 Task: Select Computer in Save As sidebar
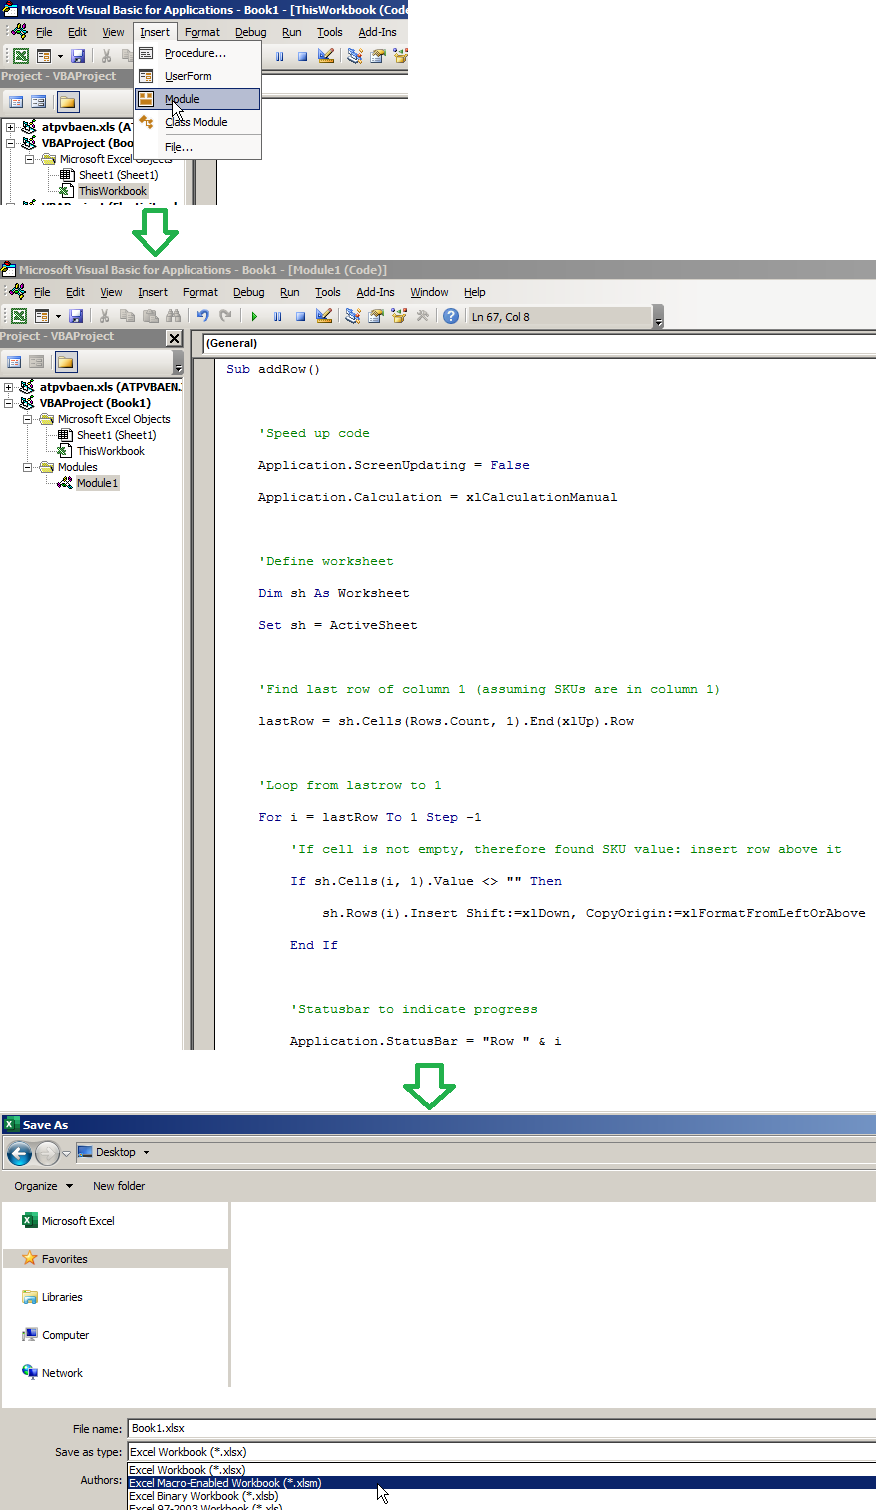point(65,1335)
